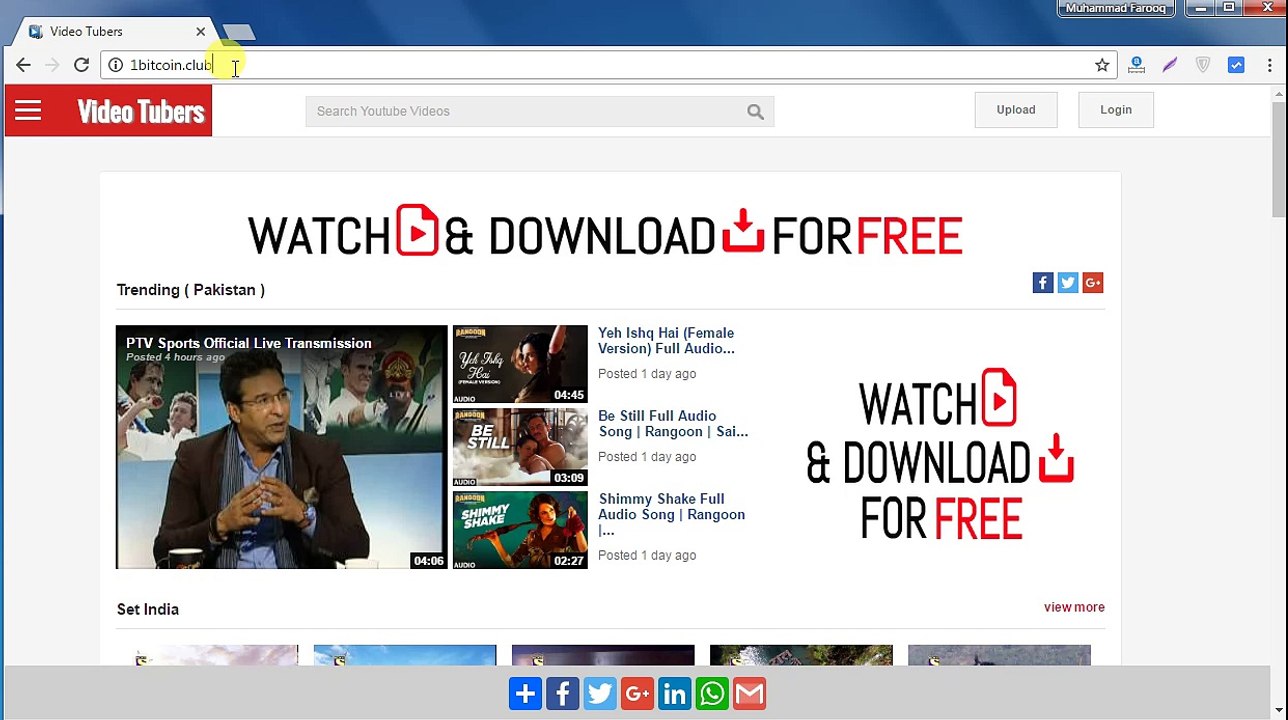This screenshot has width=1288, height=720.
Task: Open the Be Still Full Audio Song title link
Action: (673, 424)
